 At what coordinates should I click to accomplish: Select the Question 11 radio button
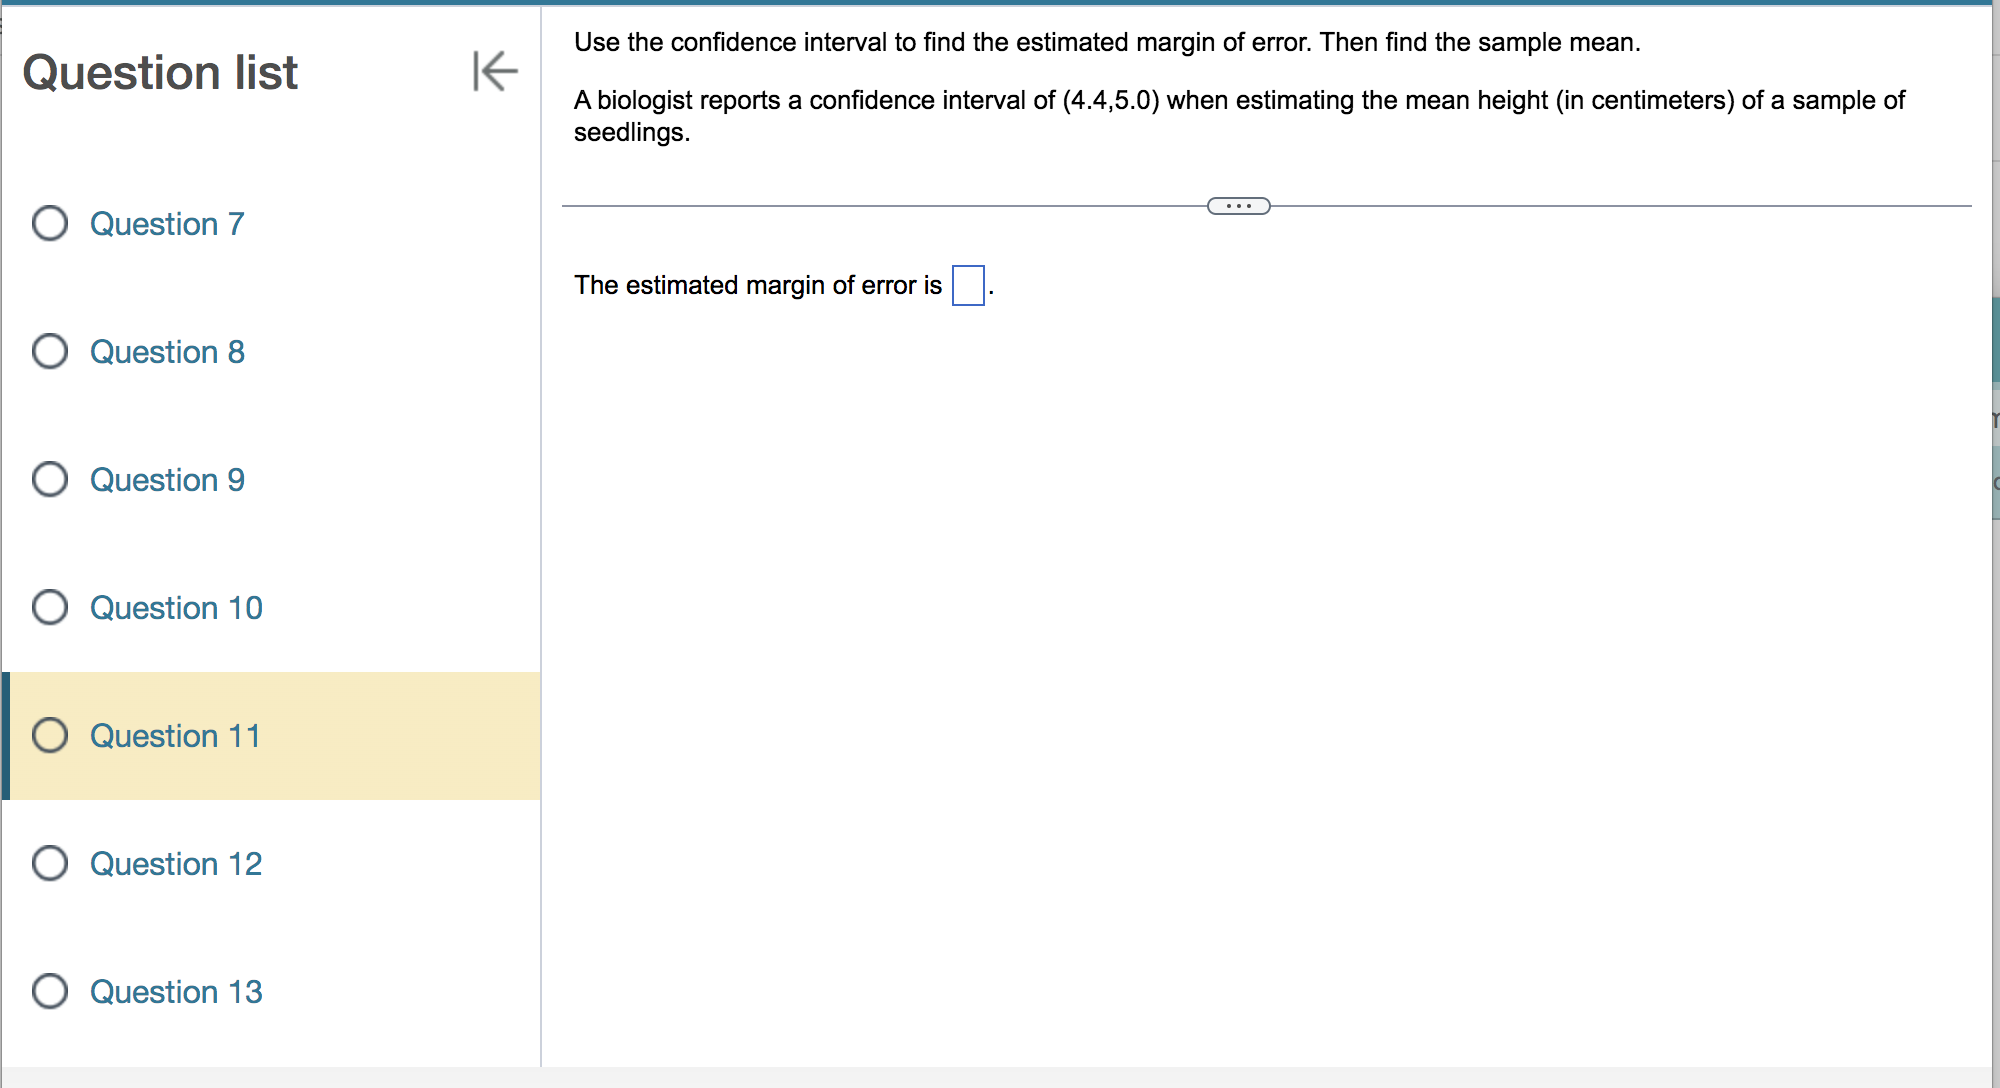pyautogui.click(x=49, y=735)
